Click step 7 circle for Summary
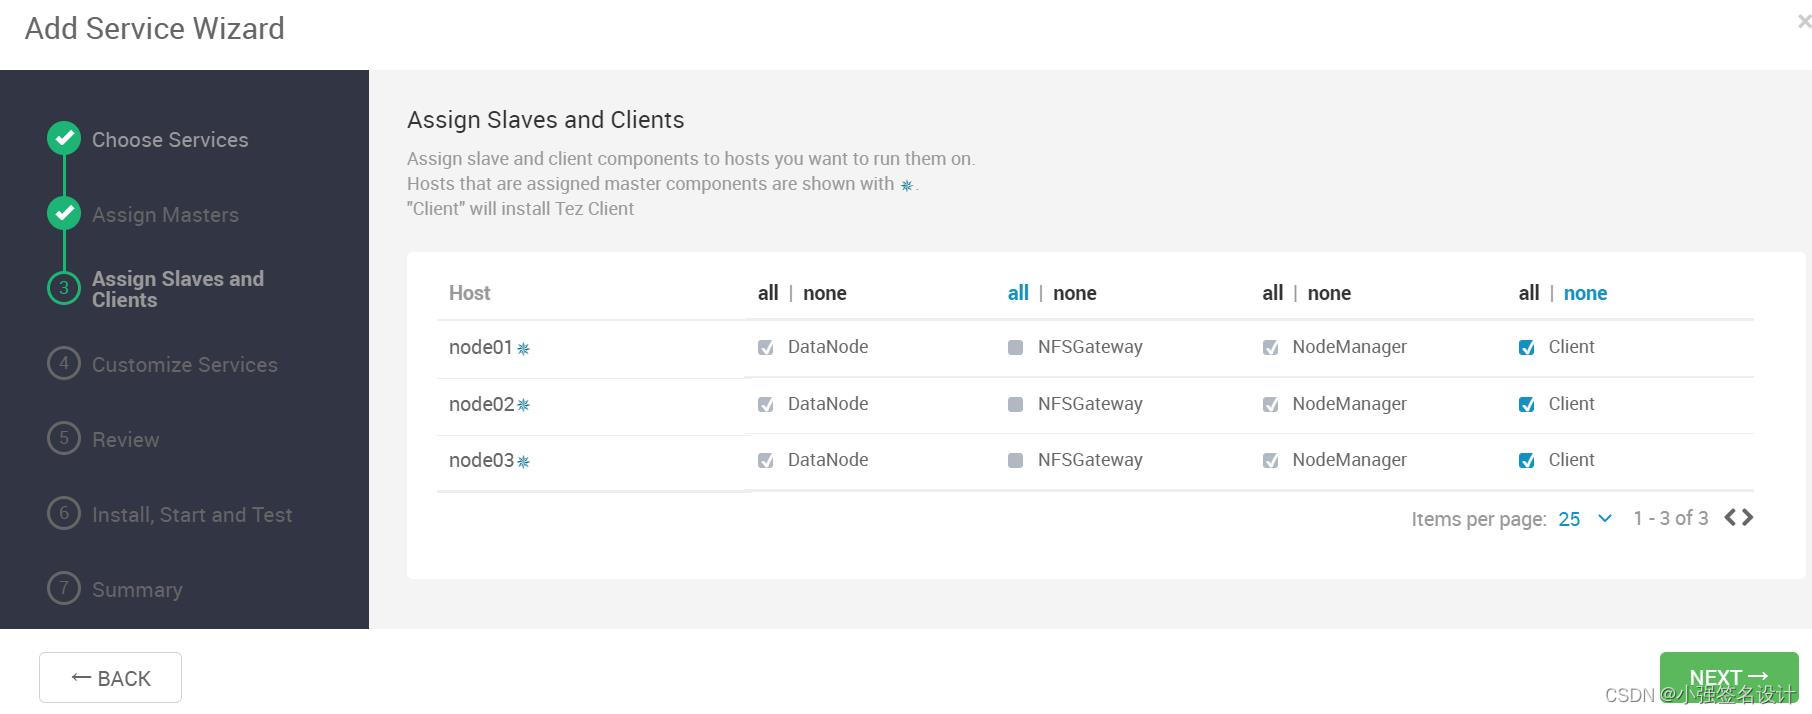 coord(64,588)
